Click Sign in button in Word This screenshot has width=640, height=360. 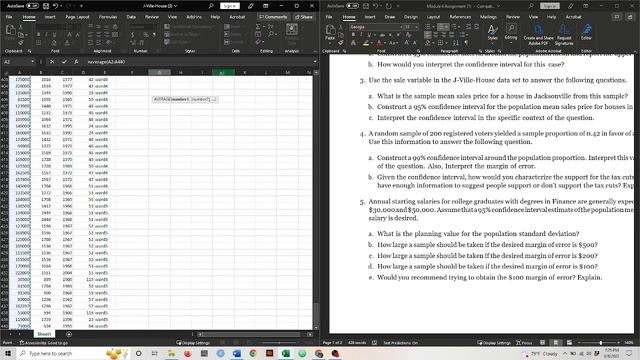549,6
